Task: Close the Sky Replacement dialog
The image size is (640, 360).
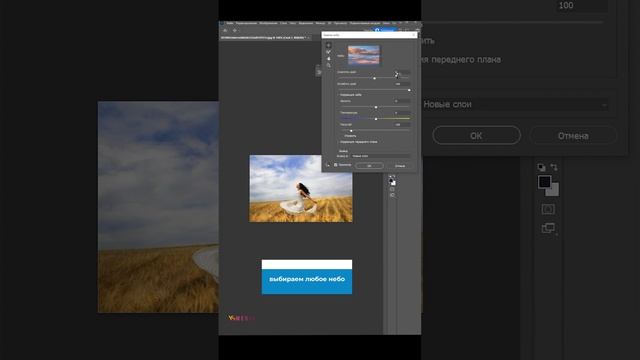Action: coord(413,35)
